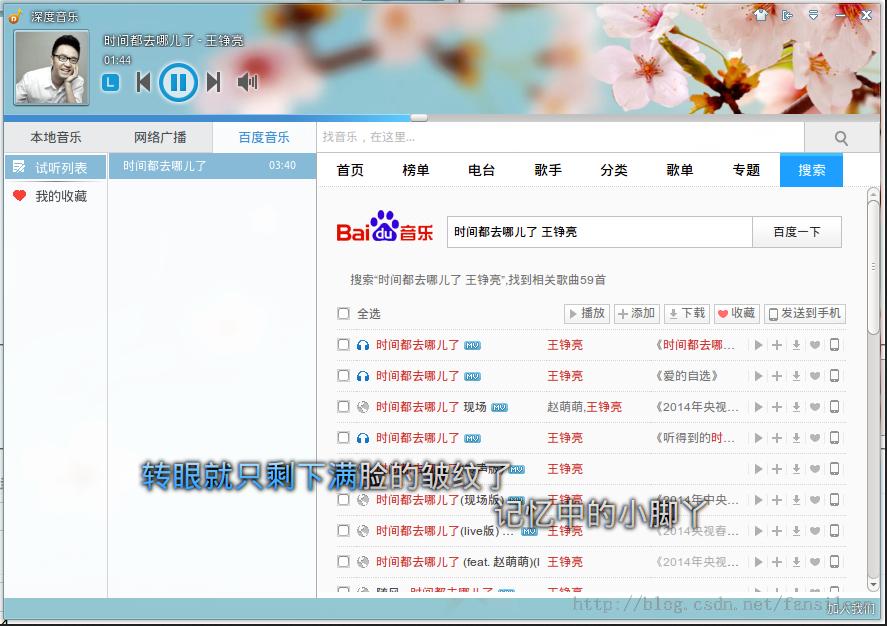Open the 榜单 charts tab
This screenshot has height=626, width=887.
(x=416, y=170)
